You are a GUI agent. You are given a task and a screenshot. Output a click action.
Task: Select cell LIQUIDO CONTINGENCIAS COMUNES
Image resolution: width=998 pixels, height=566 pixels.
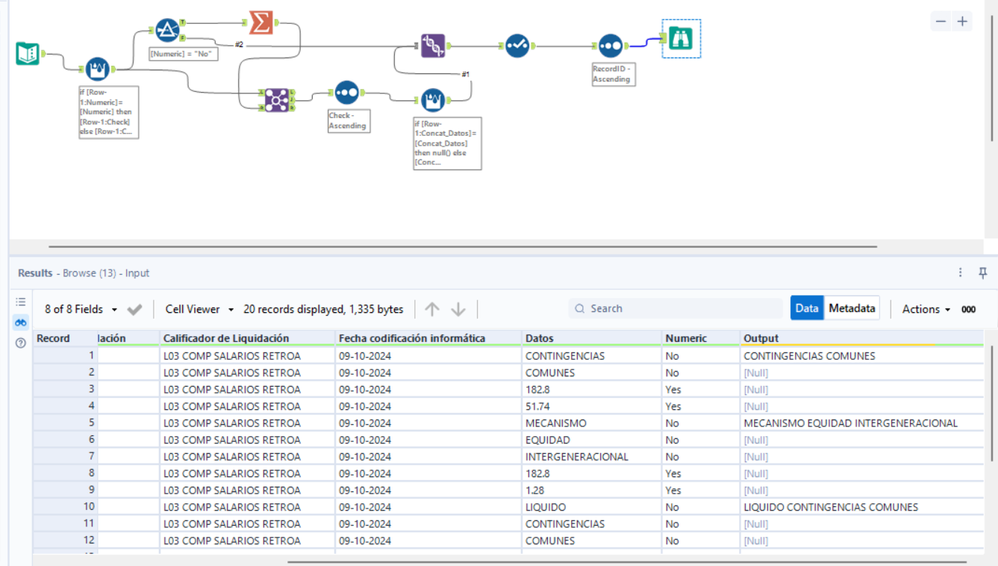click(862, 507)
